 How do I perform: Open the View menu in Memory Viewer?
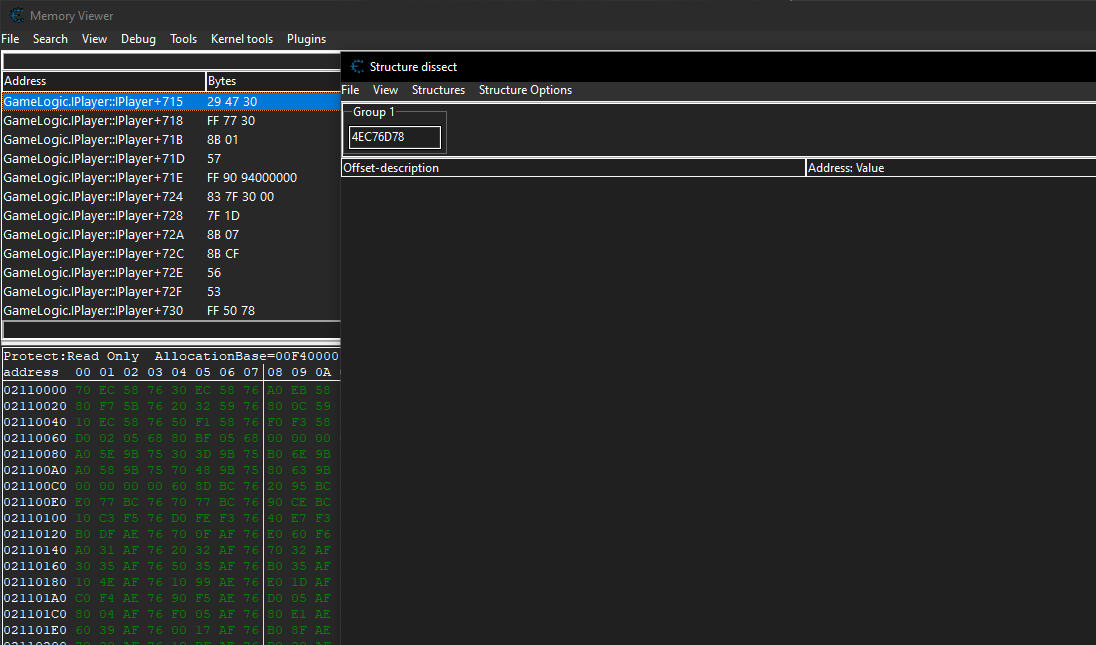(x=94, y=39)
